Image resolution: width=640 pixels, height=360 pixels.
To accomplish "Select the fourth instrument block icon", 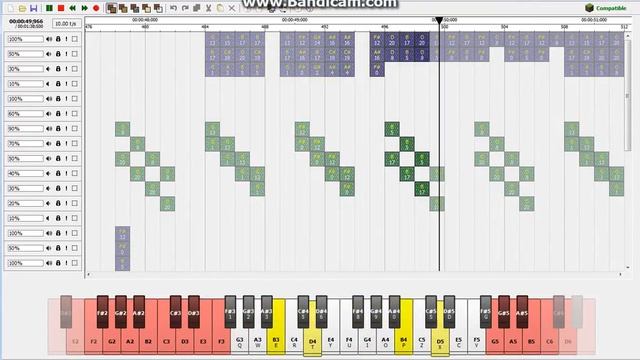I will 146,8.
